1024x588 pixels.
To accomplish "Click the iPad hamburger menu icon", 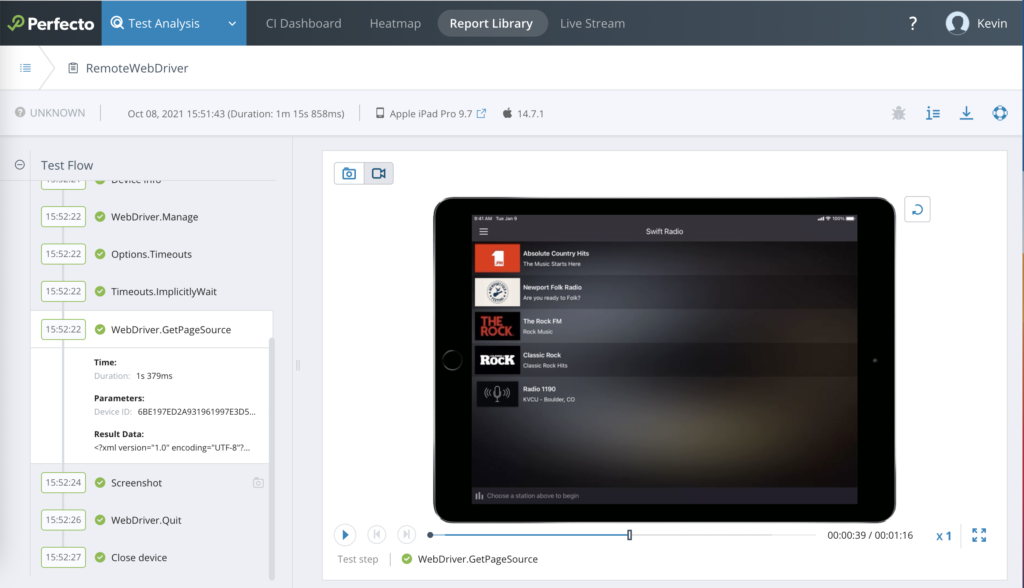I will coord(484,231).
